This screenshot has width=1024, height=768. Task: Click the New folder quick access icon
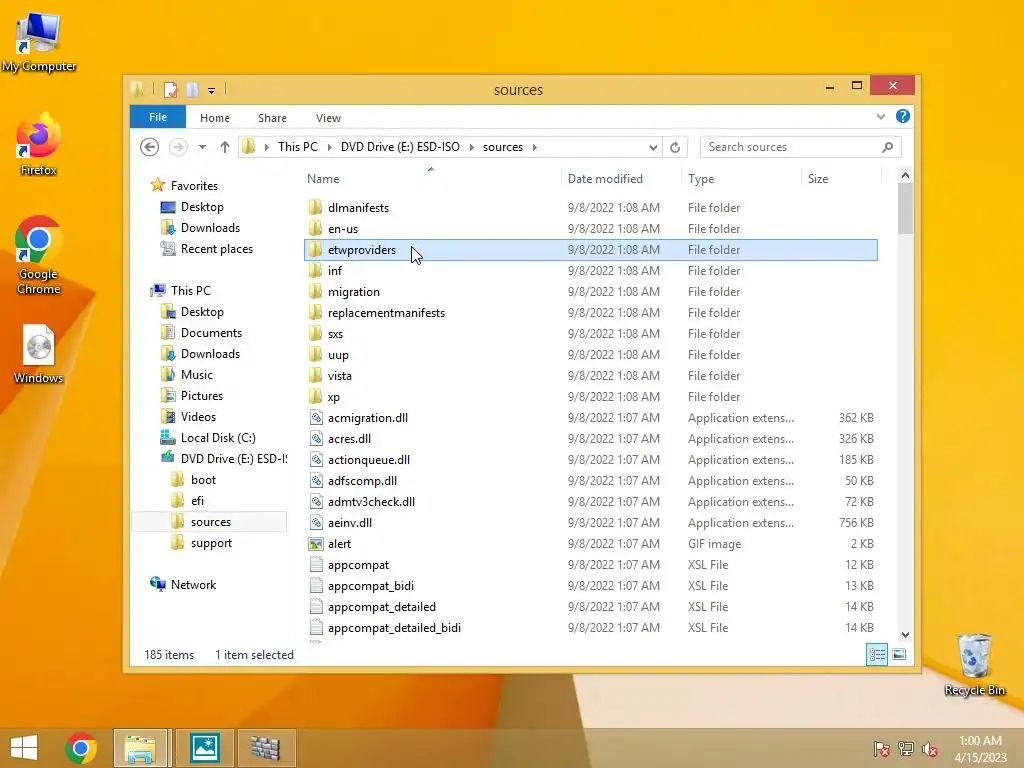(x=192, y=89)
